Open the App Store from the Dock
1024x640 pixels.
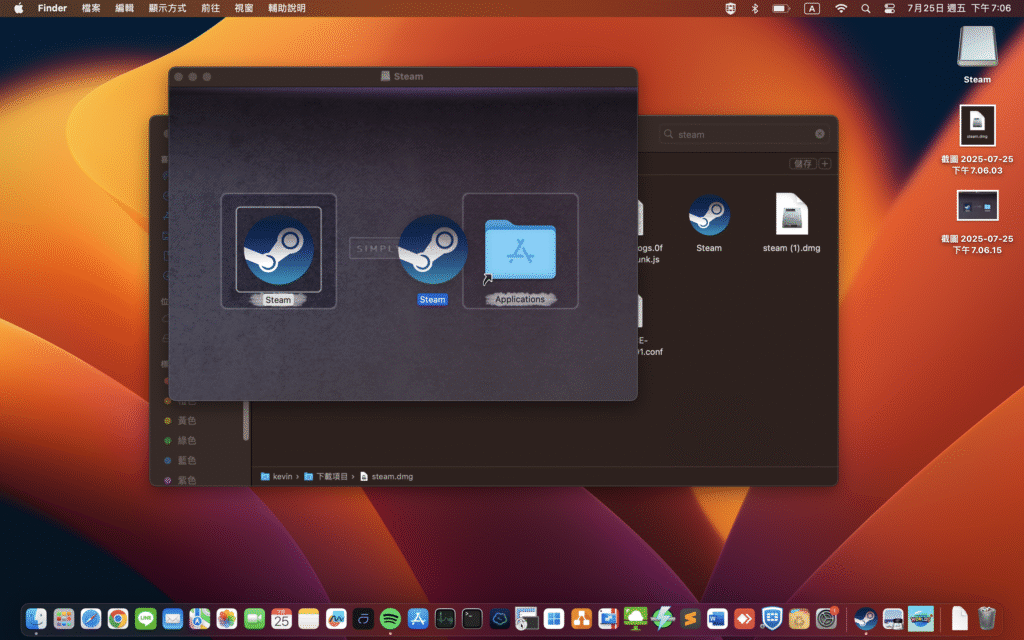coord(418,619)
